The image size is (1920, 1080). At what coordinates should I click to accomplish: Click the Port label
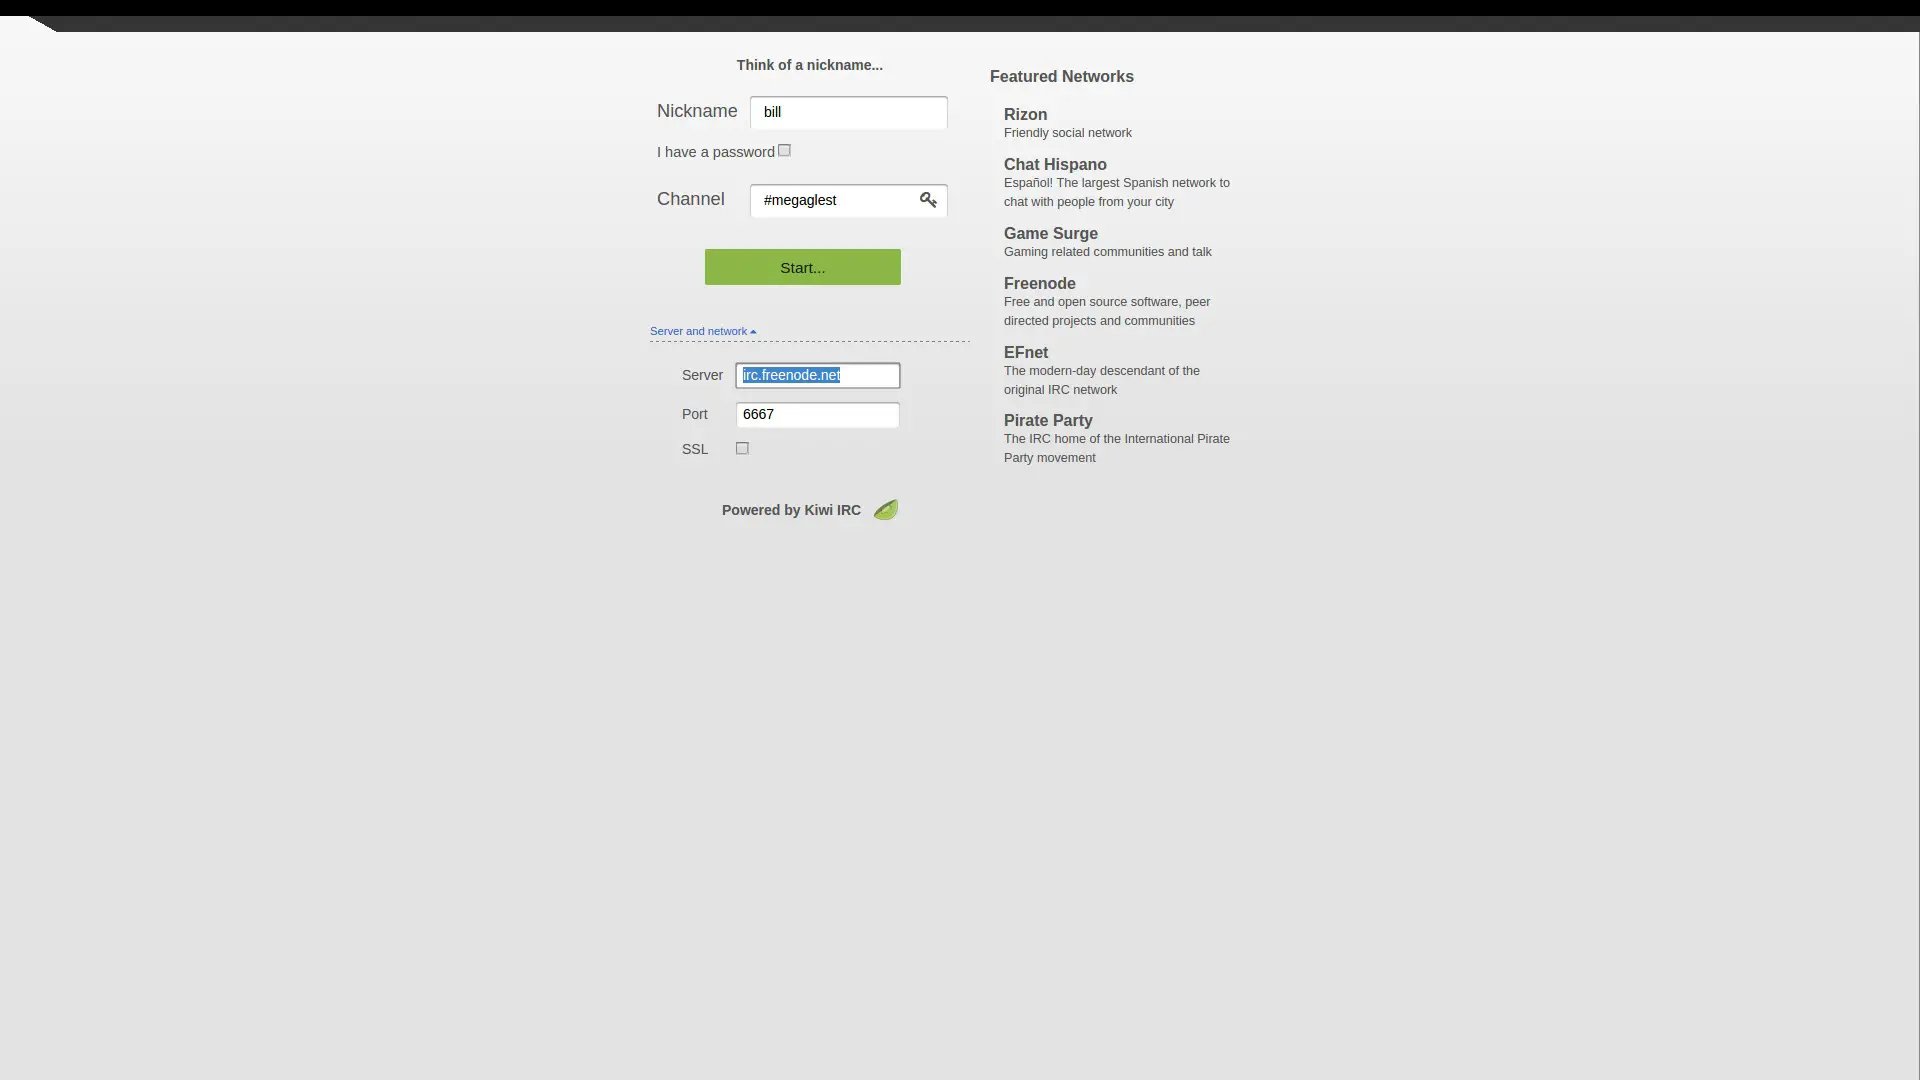tap(695, 414)
